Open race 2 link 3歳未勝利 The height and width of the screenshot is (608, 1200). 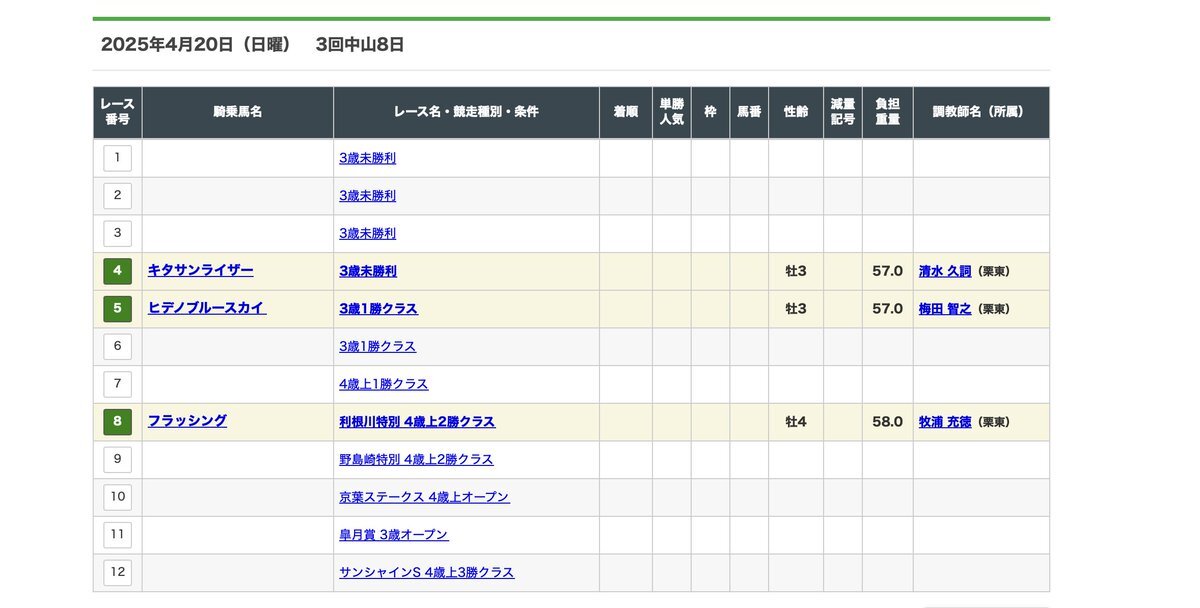pyautogui.click(x=367, y=196)
